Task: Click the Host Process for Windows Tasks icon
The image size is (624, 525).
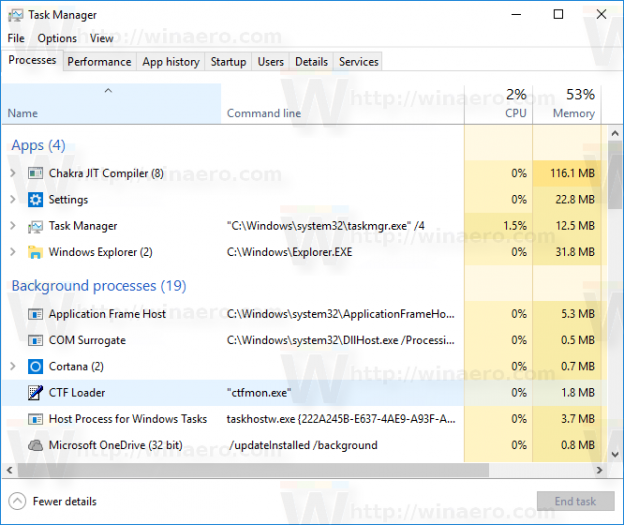Action: coord(35,419)
